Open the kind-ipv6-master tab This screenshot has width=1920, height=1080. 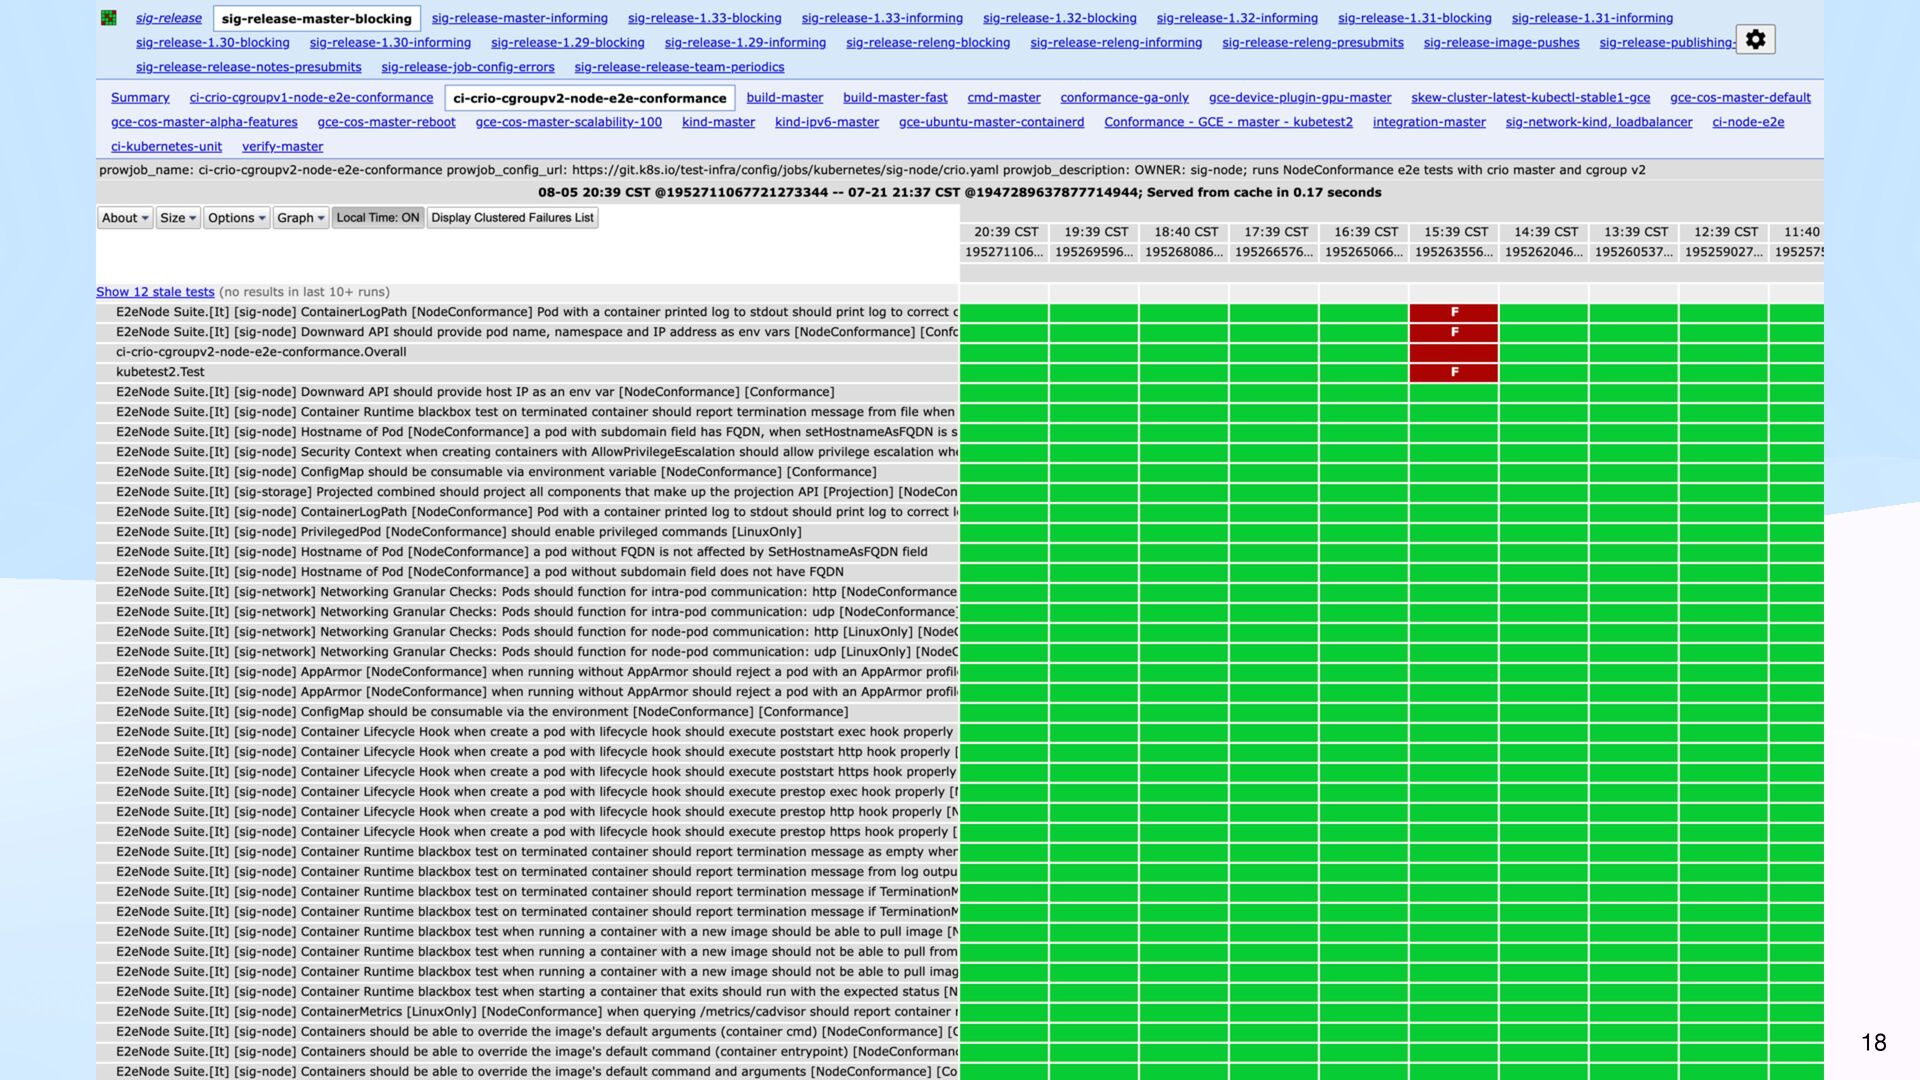tap(827, 122)
